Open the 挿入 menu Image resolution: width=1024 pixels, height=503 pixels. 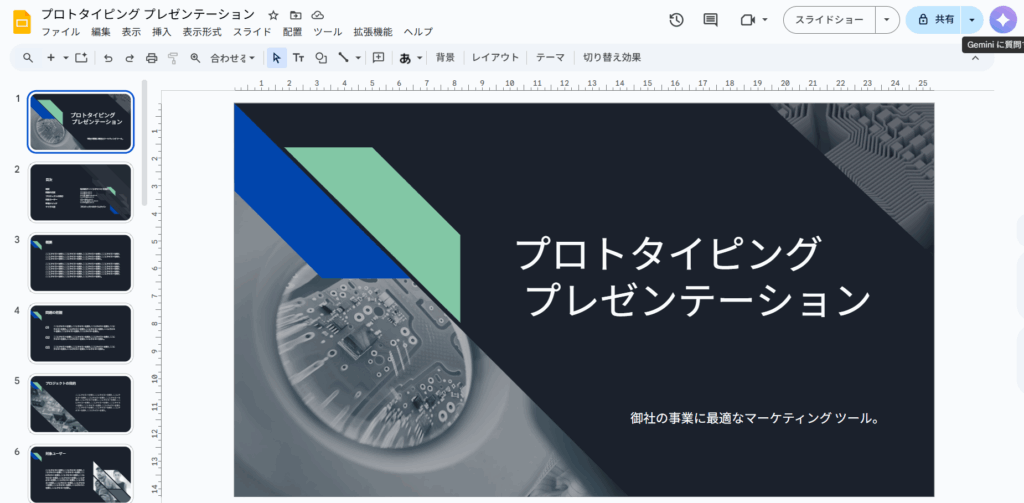pos(161,32)
